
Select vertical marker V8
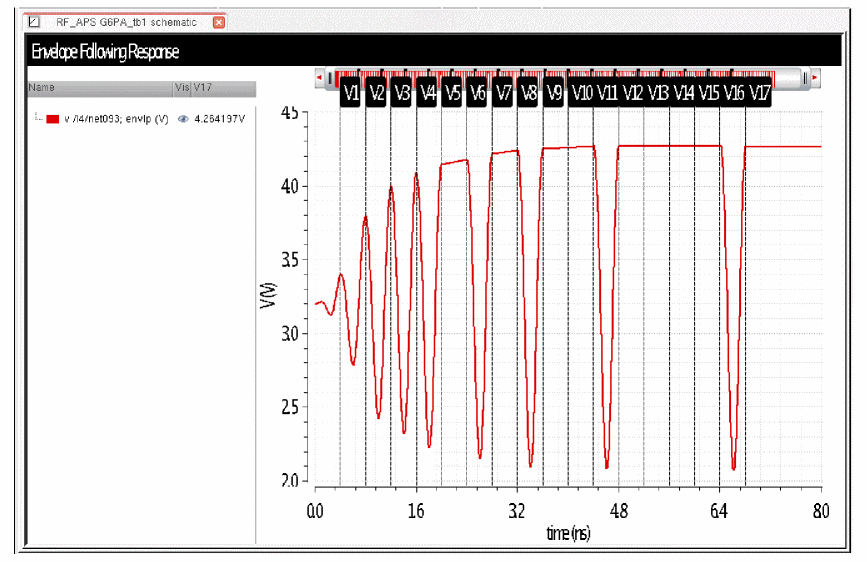(529, 92)
